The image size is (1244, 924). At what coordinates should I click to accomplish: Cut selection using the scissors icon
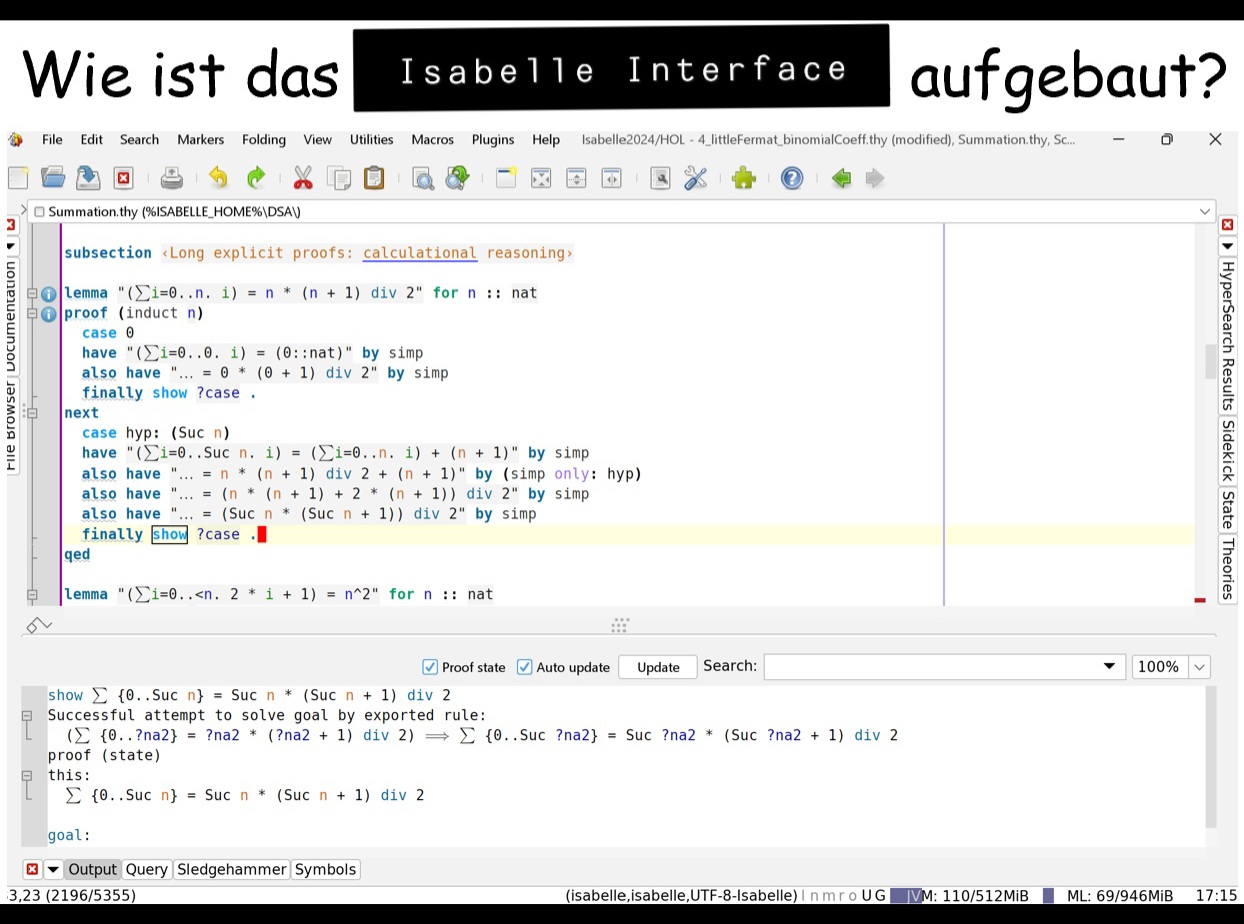[x=303, y=179]
